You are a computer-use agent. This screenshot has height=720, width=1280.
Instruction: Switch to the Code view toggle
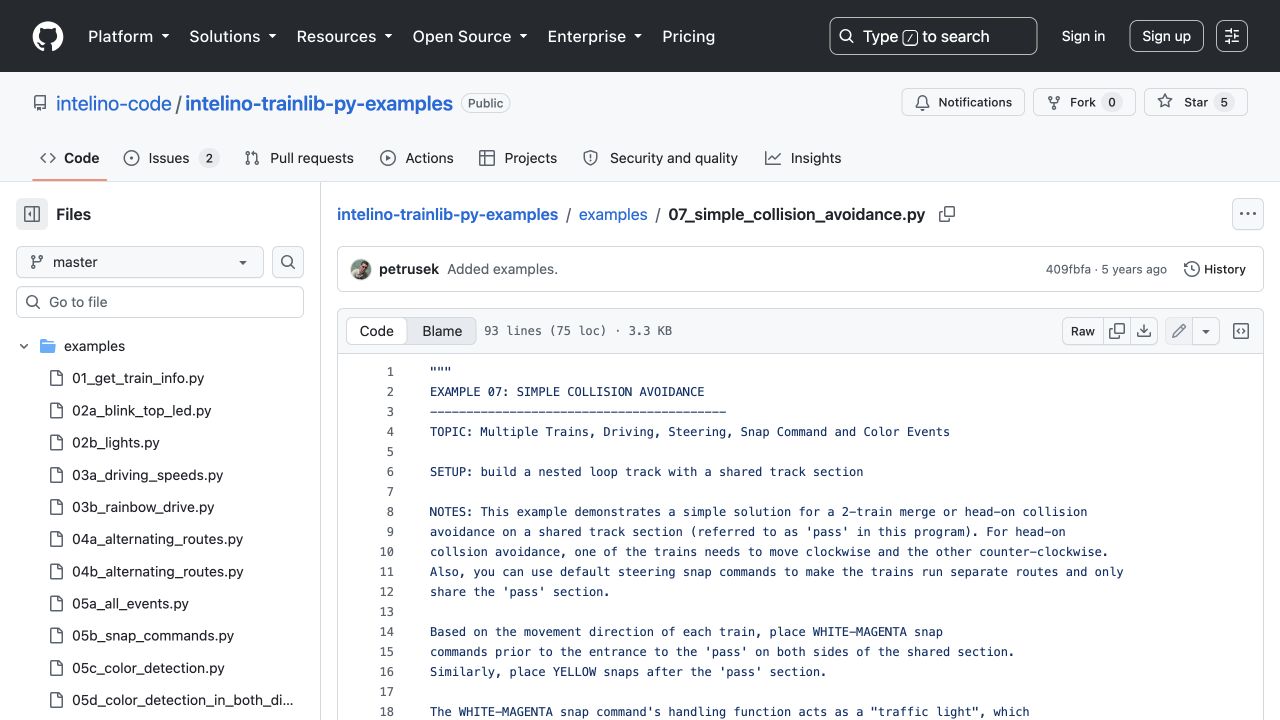click(x=377, y=331)
